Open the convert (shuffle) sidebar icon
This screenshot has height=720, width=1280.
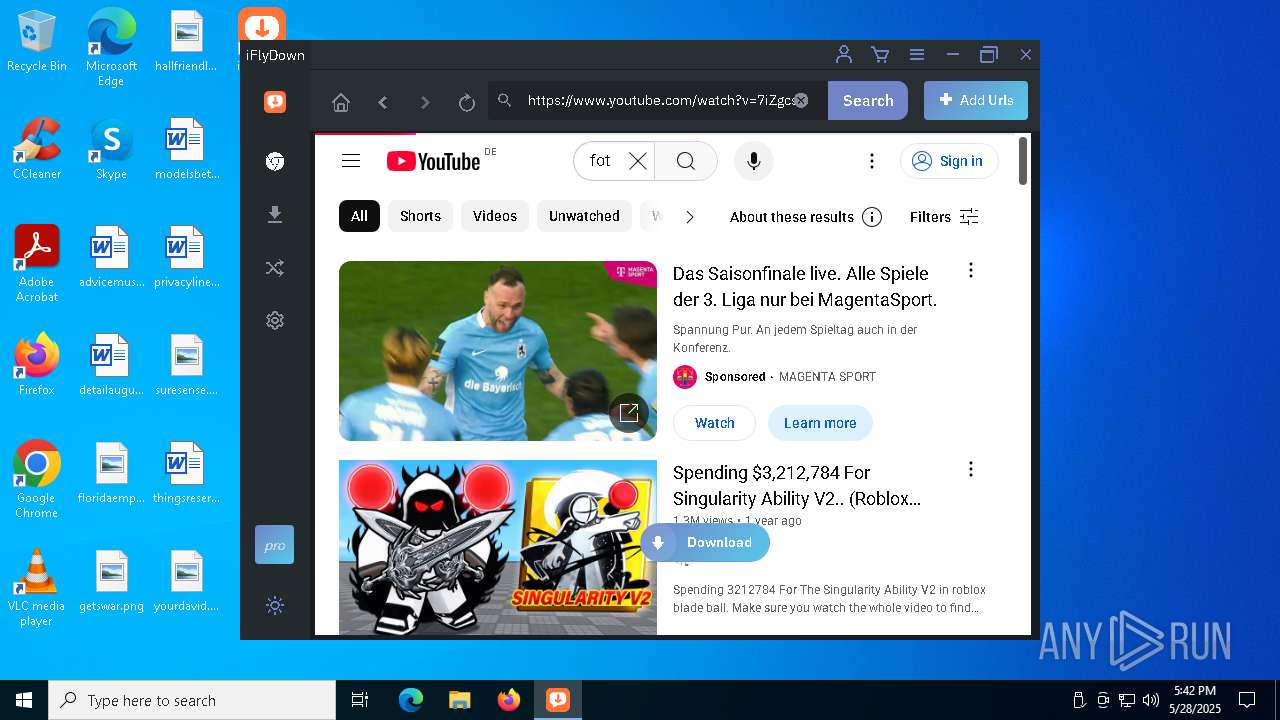[275, 268]
